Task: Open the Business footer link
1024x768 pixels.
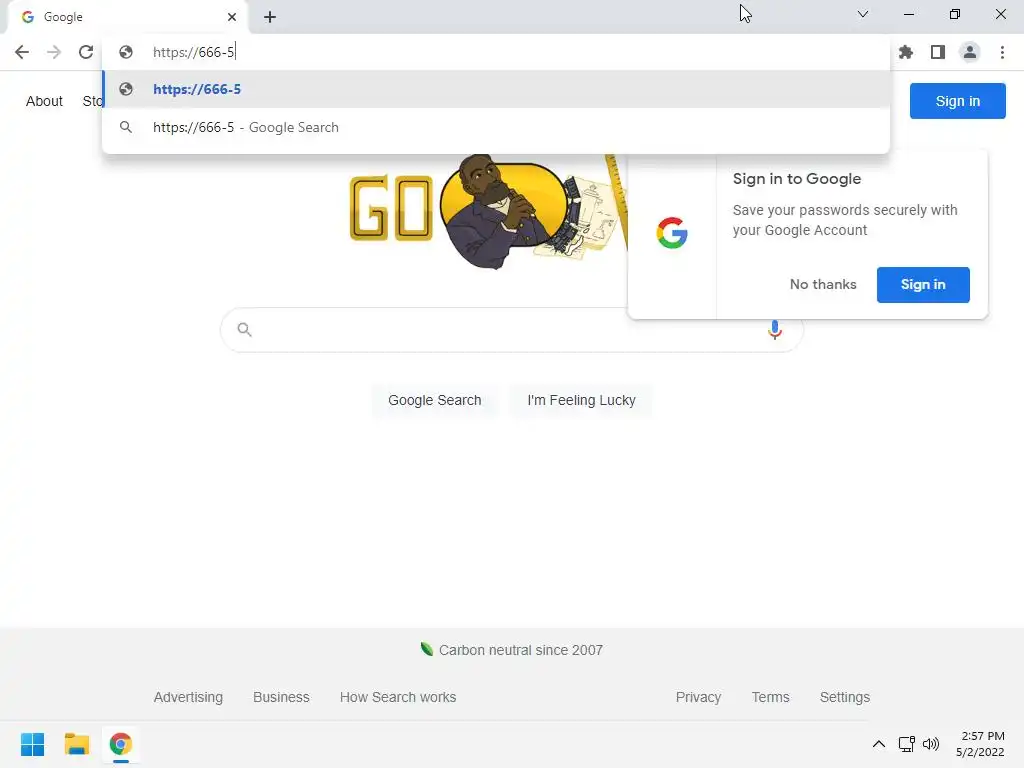Action: point(281,697)
